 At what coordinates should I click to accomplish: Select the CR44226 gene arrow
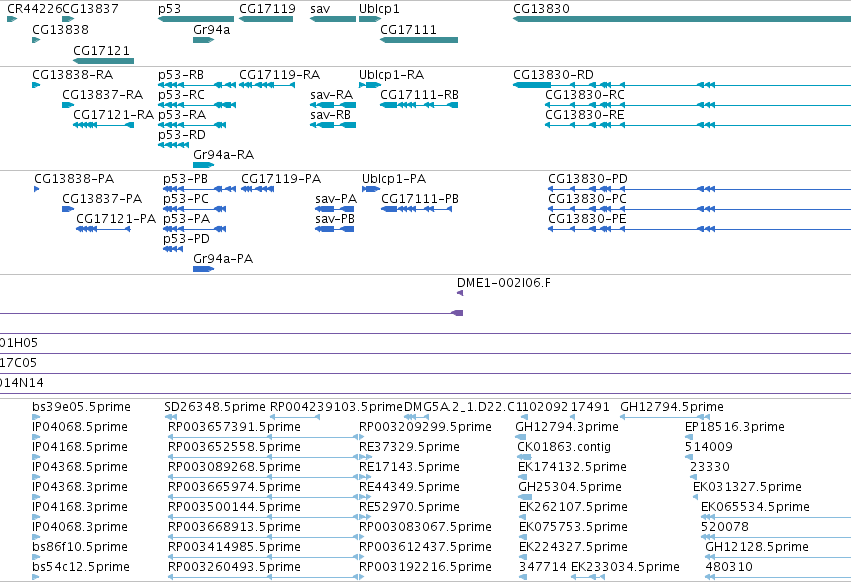(x=12, y=19)
